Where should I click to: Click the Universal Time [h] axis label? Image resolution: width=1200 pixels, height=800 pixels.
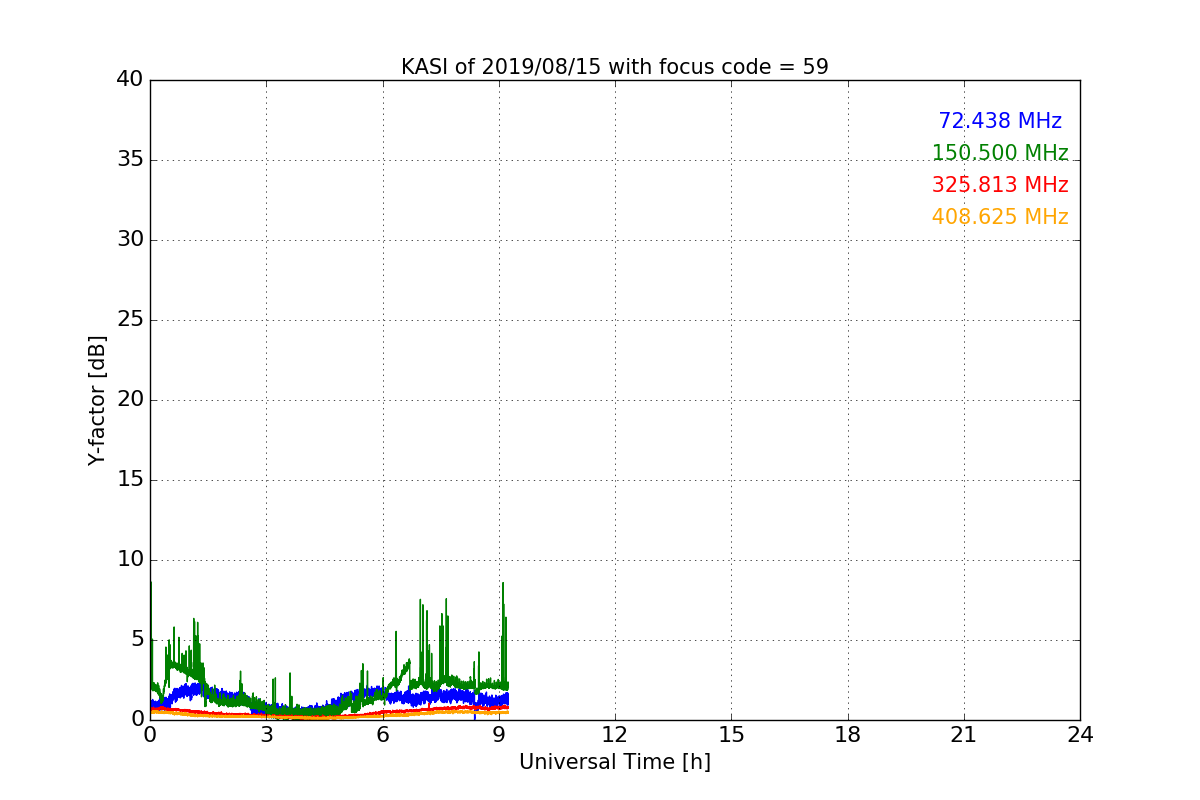click(614, 762)
